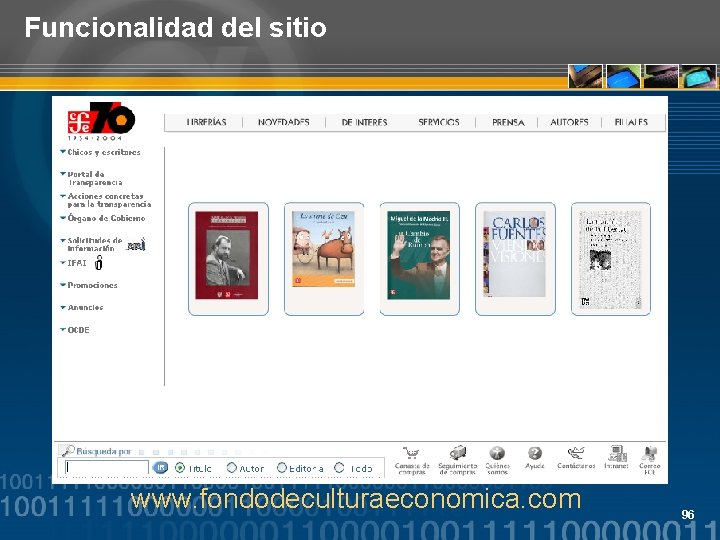Screen dimensions: 720x540
Task: Click the Búsqueda por label
Action: click(x=104, y=451)
